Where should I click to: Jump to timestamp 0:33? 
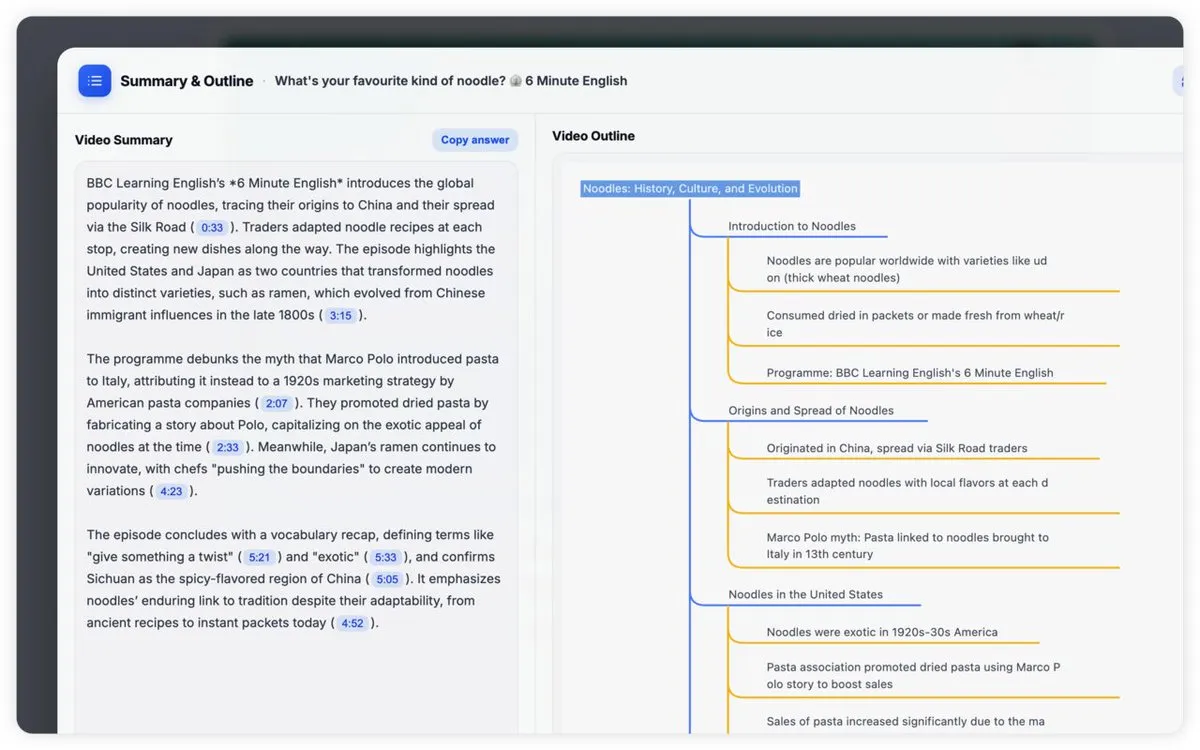tap(212, 228)
